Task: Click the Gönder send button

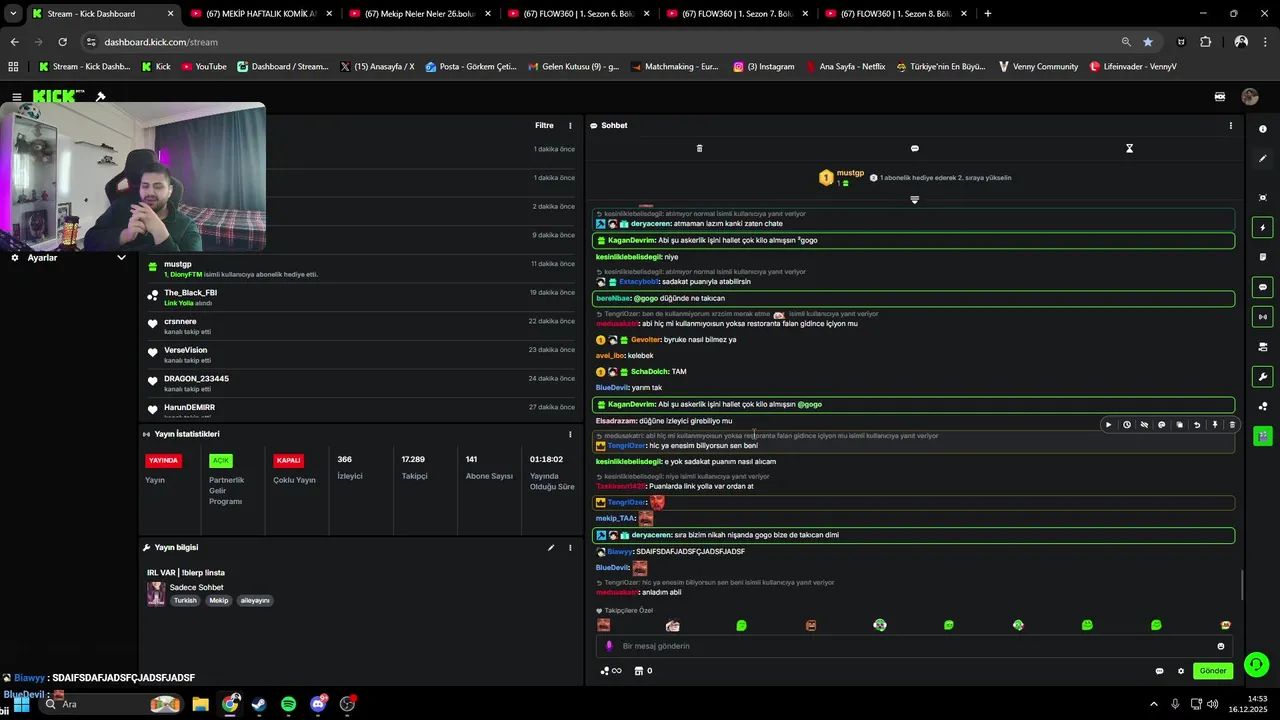Action: pyautogui.click(x=1213, y=671)
